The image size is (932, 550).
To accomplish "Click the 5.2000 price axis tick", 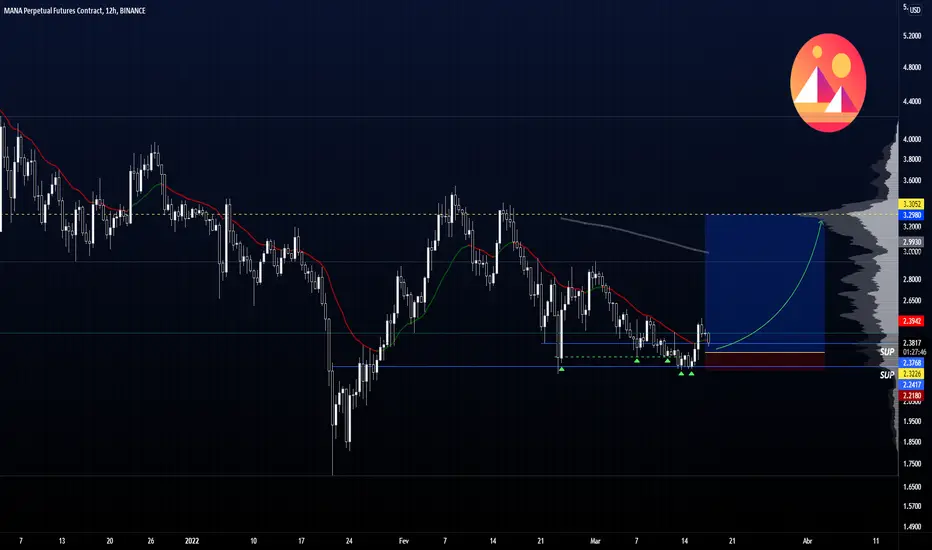I will click(912, 36).
